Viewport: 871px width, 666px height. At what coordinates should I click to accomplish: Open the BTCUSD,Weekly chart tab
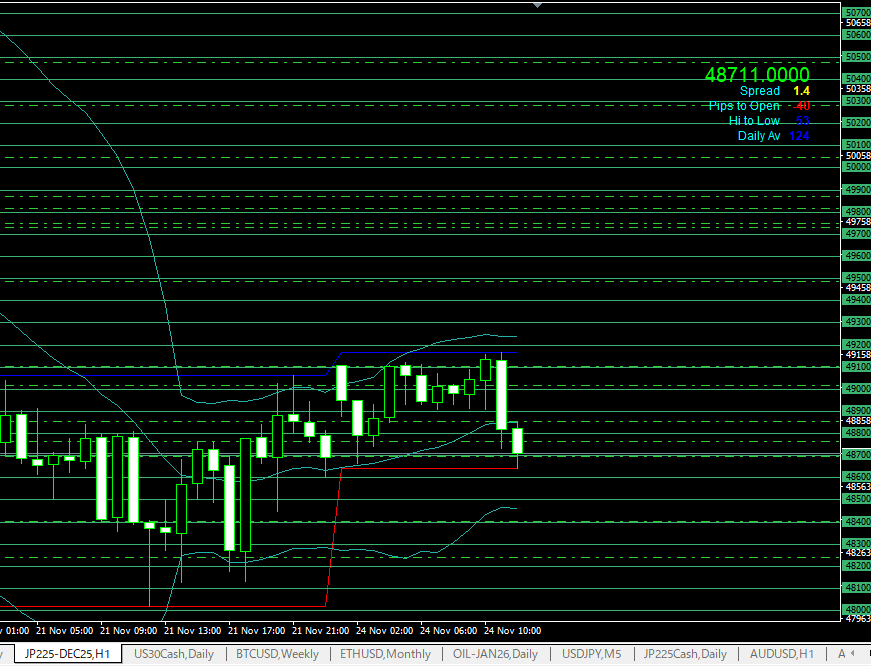click(277, 654)
